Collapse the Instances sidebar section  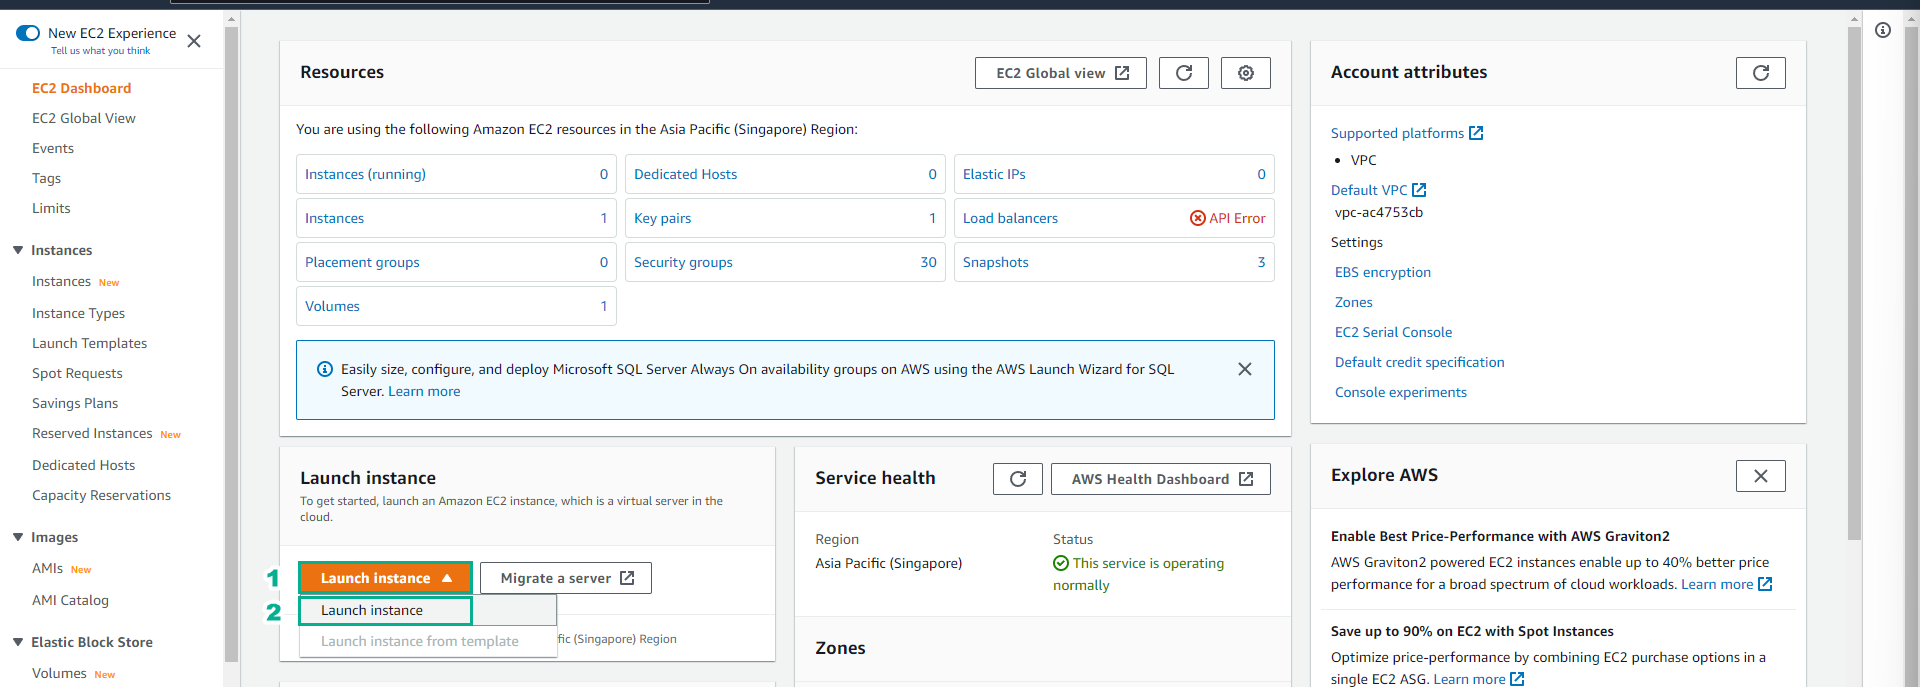point(18,250)
